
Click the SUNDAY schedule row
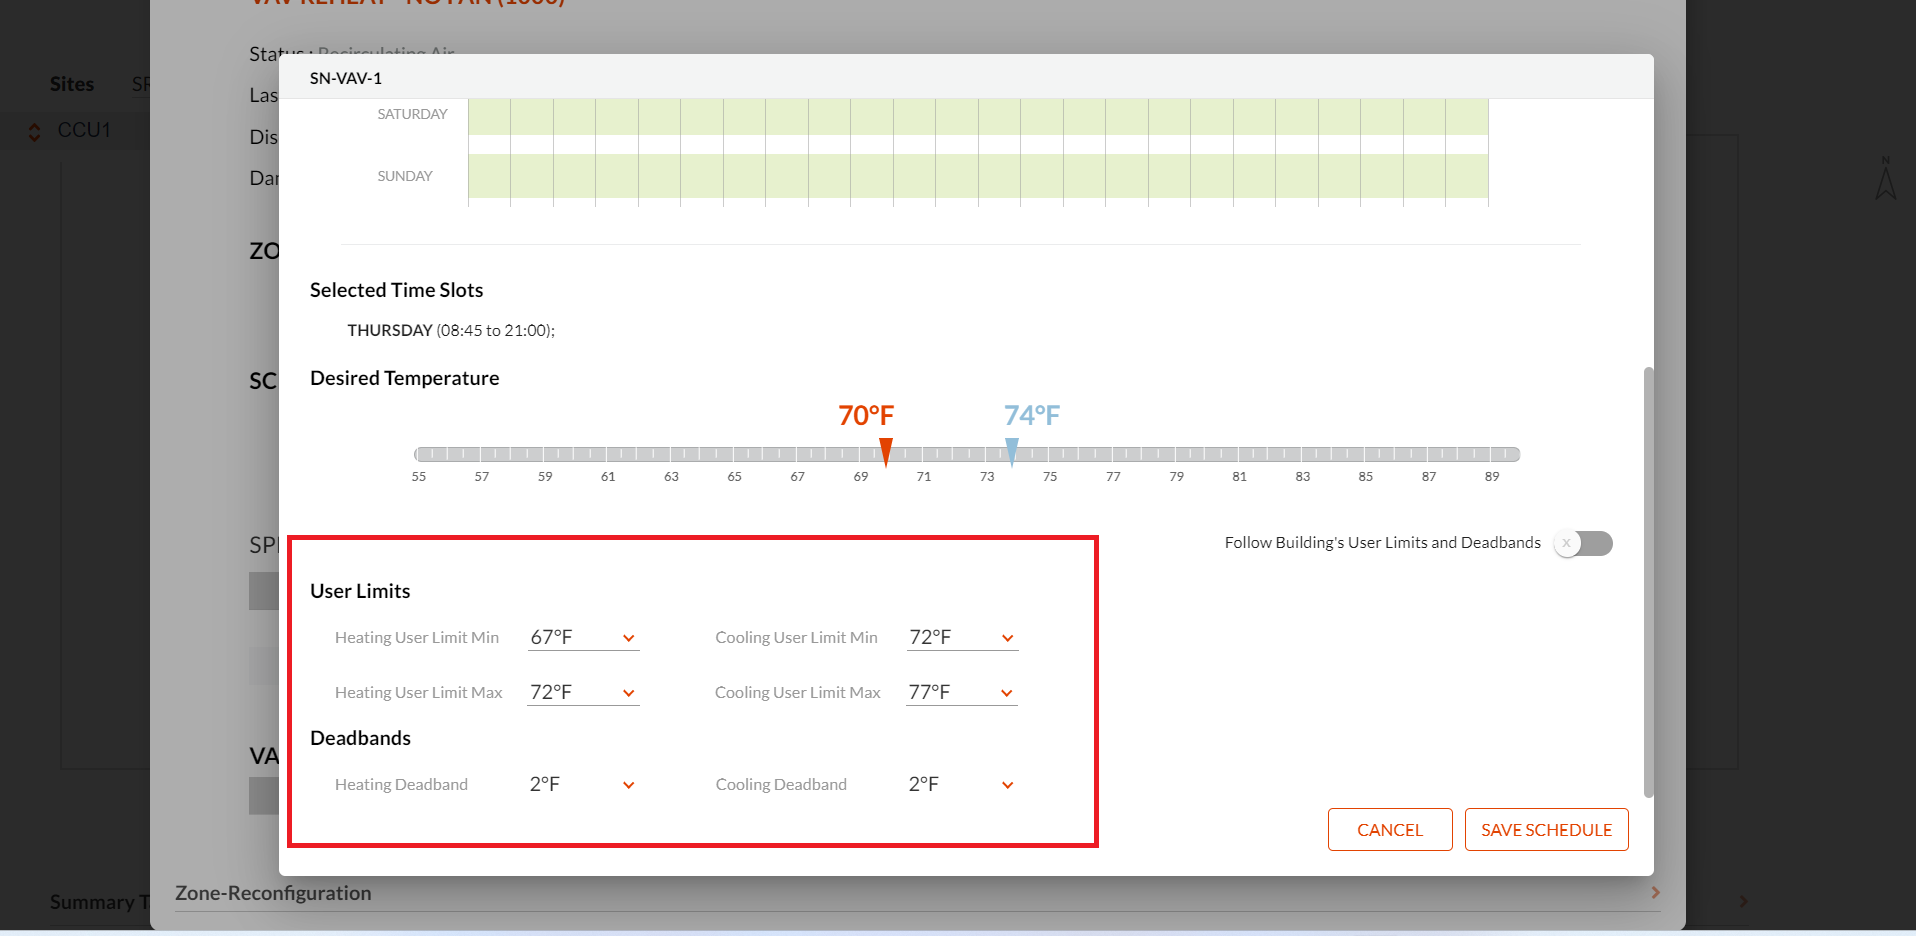[x=978, y=176]
